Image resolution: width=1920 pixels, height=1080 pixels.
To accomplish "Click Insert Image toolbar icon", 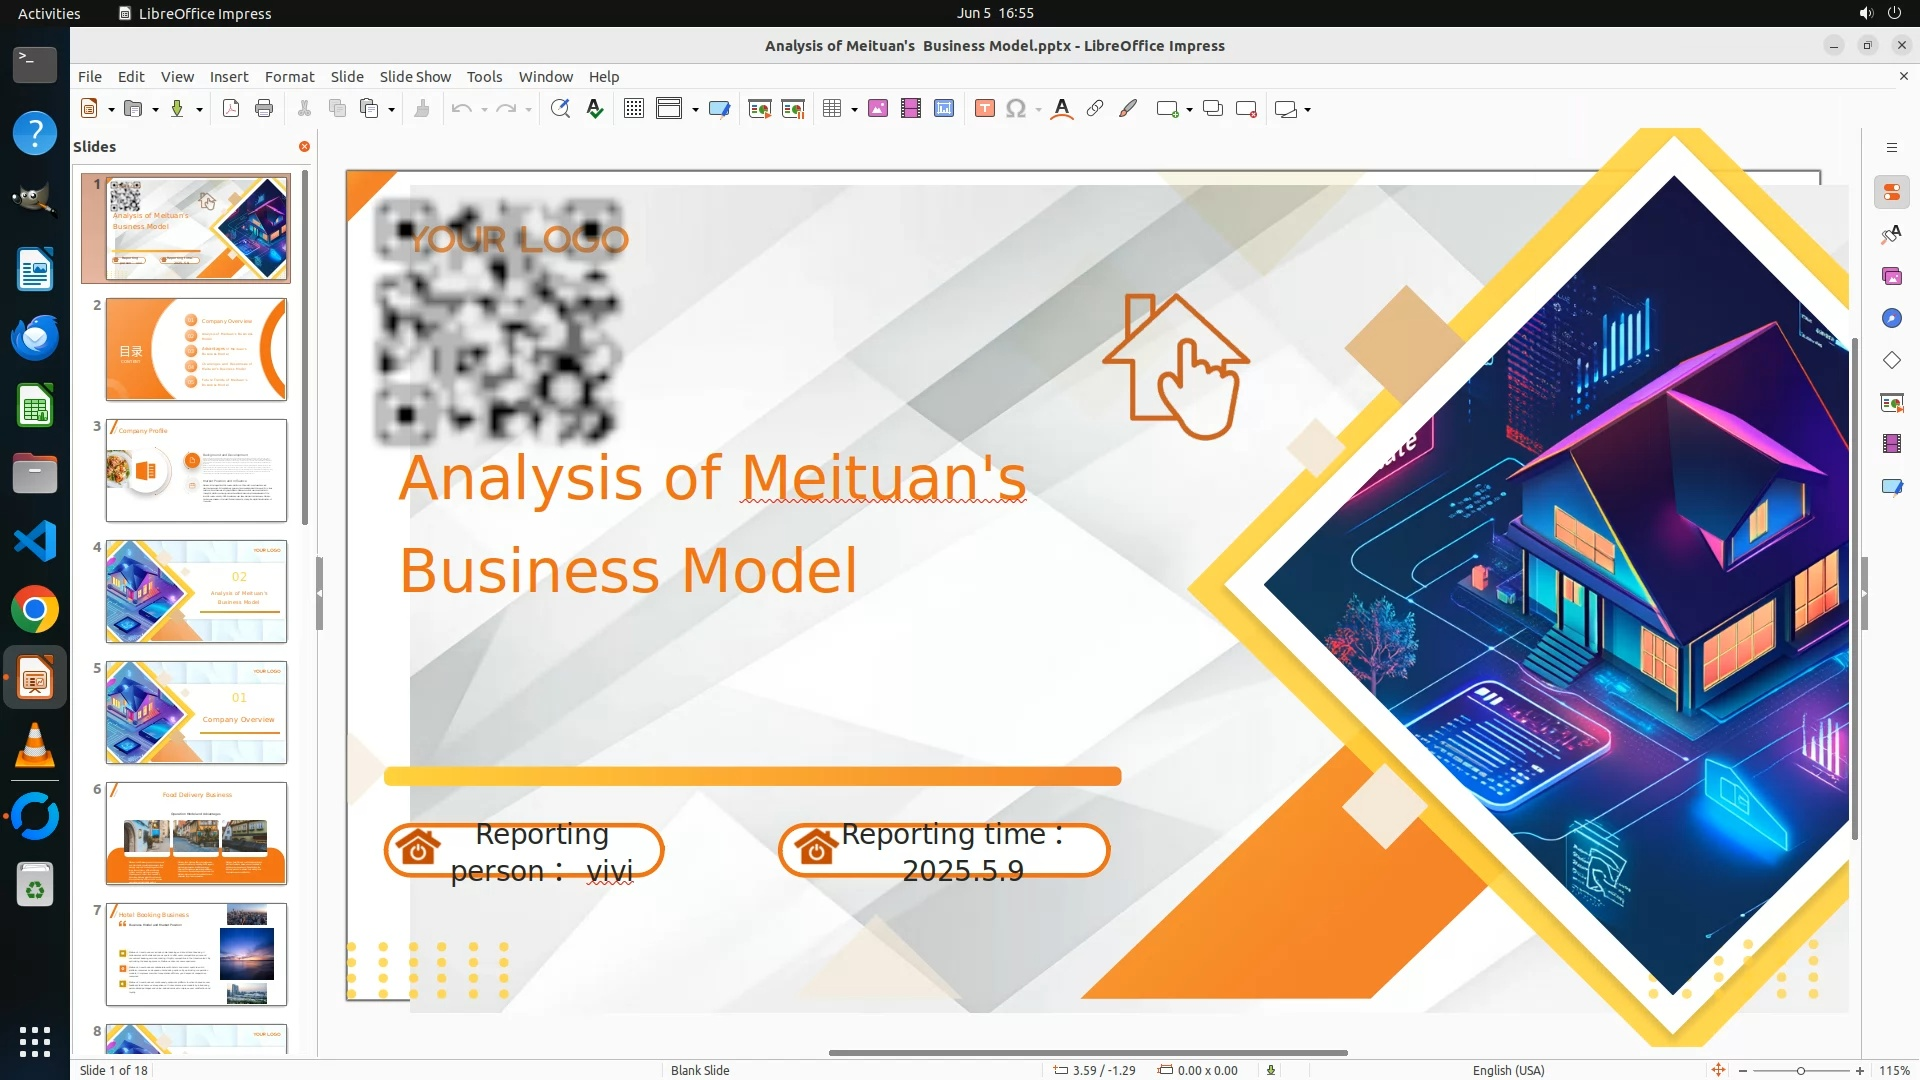I will click(878, 109).
